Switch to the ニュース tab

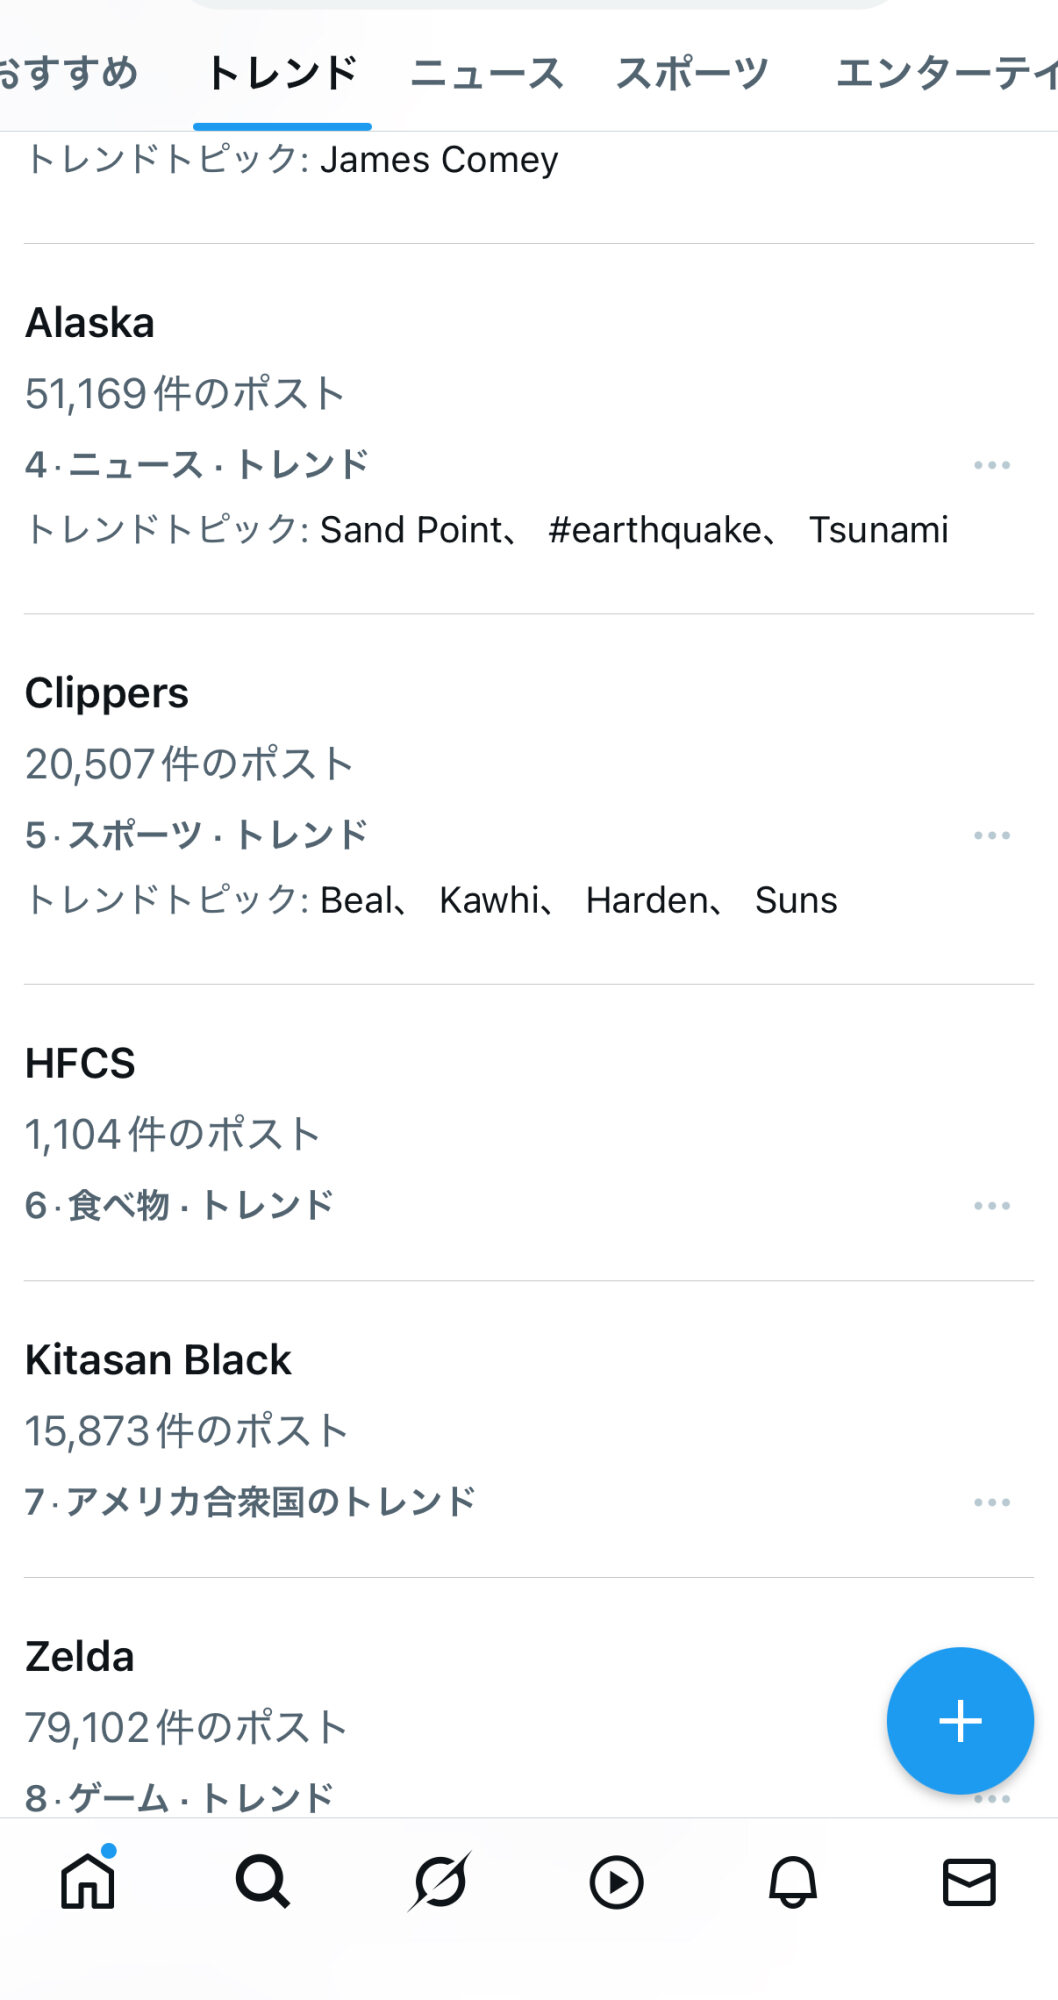(487, 73)
